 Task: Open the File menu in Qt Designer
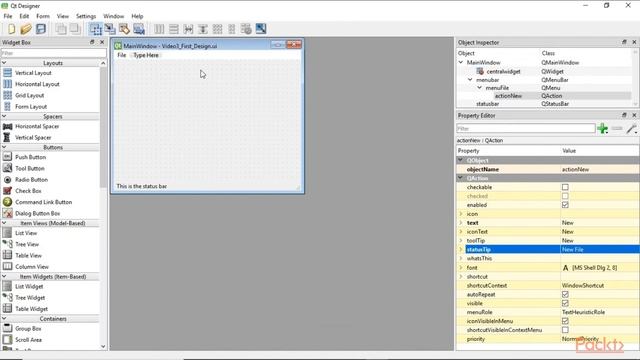click(x=8, y=16)
